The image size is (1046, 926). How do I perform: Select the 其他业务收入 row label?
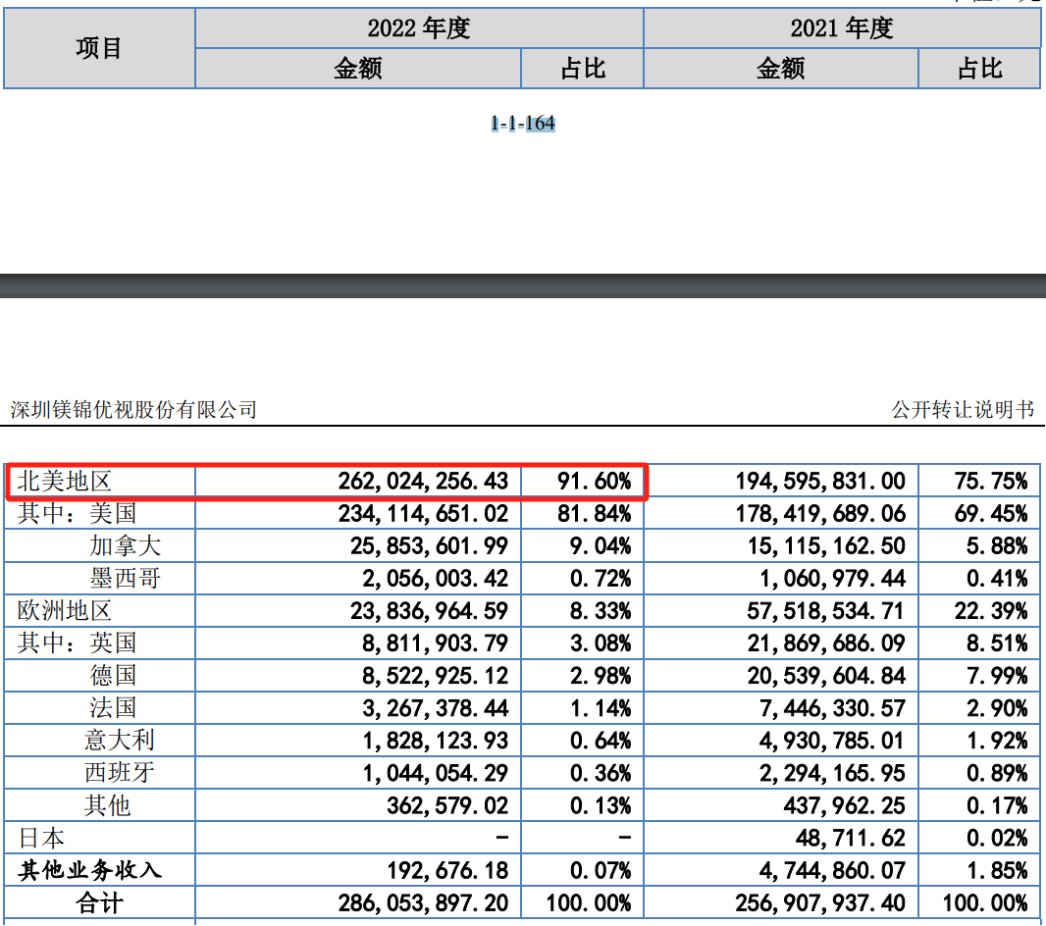tap(90, 870)
